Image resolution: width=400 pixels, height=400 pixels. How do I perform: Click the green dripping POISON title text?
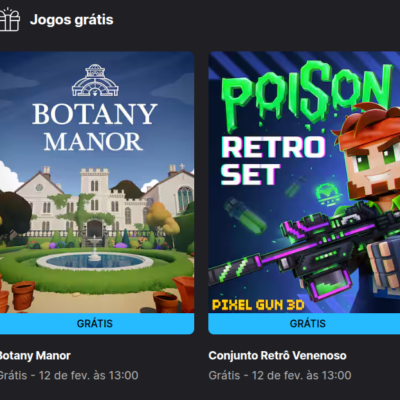pyautogui.click(x=308, y=95)
